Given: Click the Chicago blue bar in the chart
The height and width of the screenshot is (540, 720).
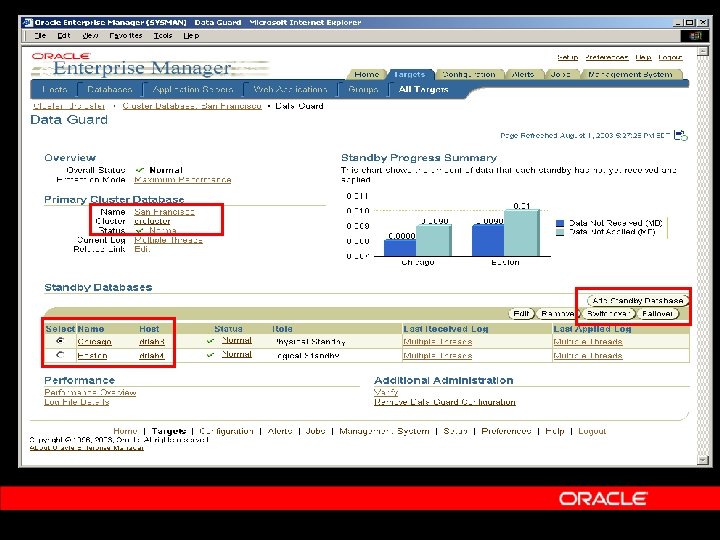Looking at the screenshot, I should pos(400,248).
